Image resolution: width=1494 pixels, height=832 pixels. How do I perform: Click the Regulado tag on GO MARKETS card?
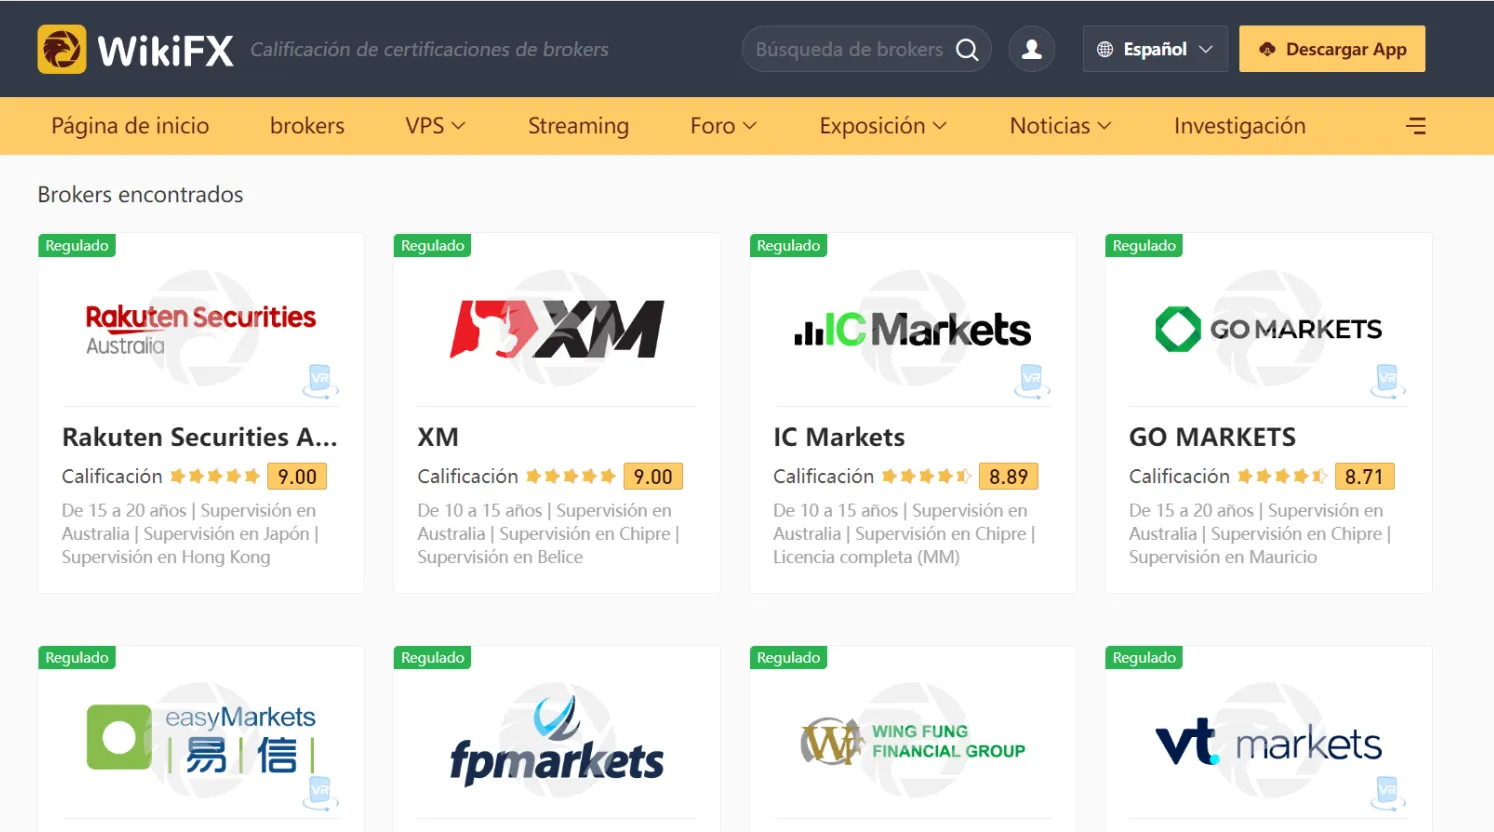tap(1144, 246)
